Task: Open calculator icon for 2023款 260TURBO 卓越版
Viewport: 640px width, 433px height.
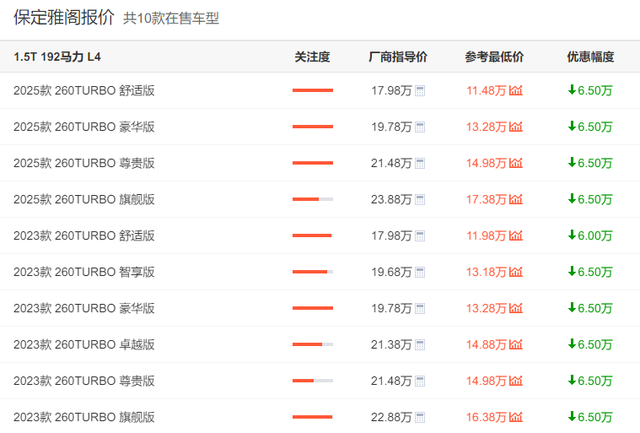Action: (420, 345)
